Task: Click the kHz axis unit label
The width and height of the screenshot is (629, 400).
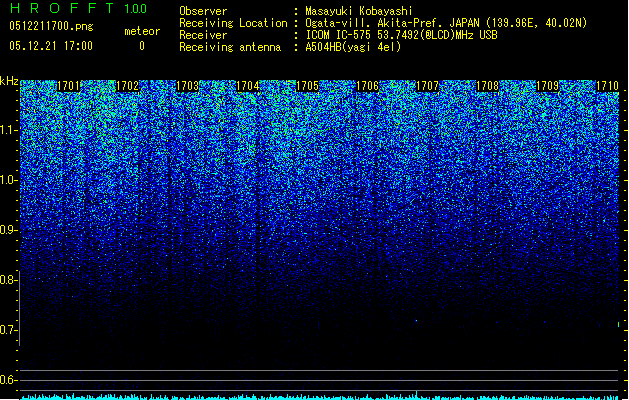Action: click(9, 81)
